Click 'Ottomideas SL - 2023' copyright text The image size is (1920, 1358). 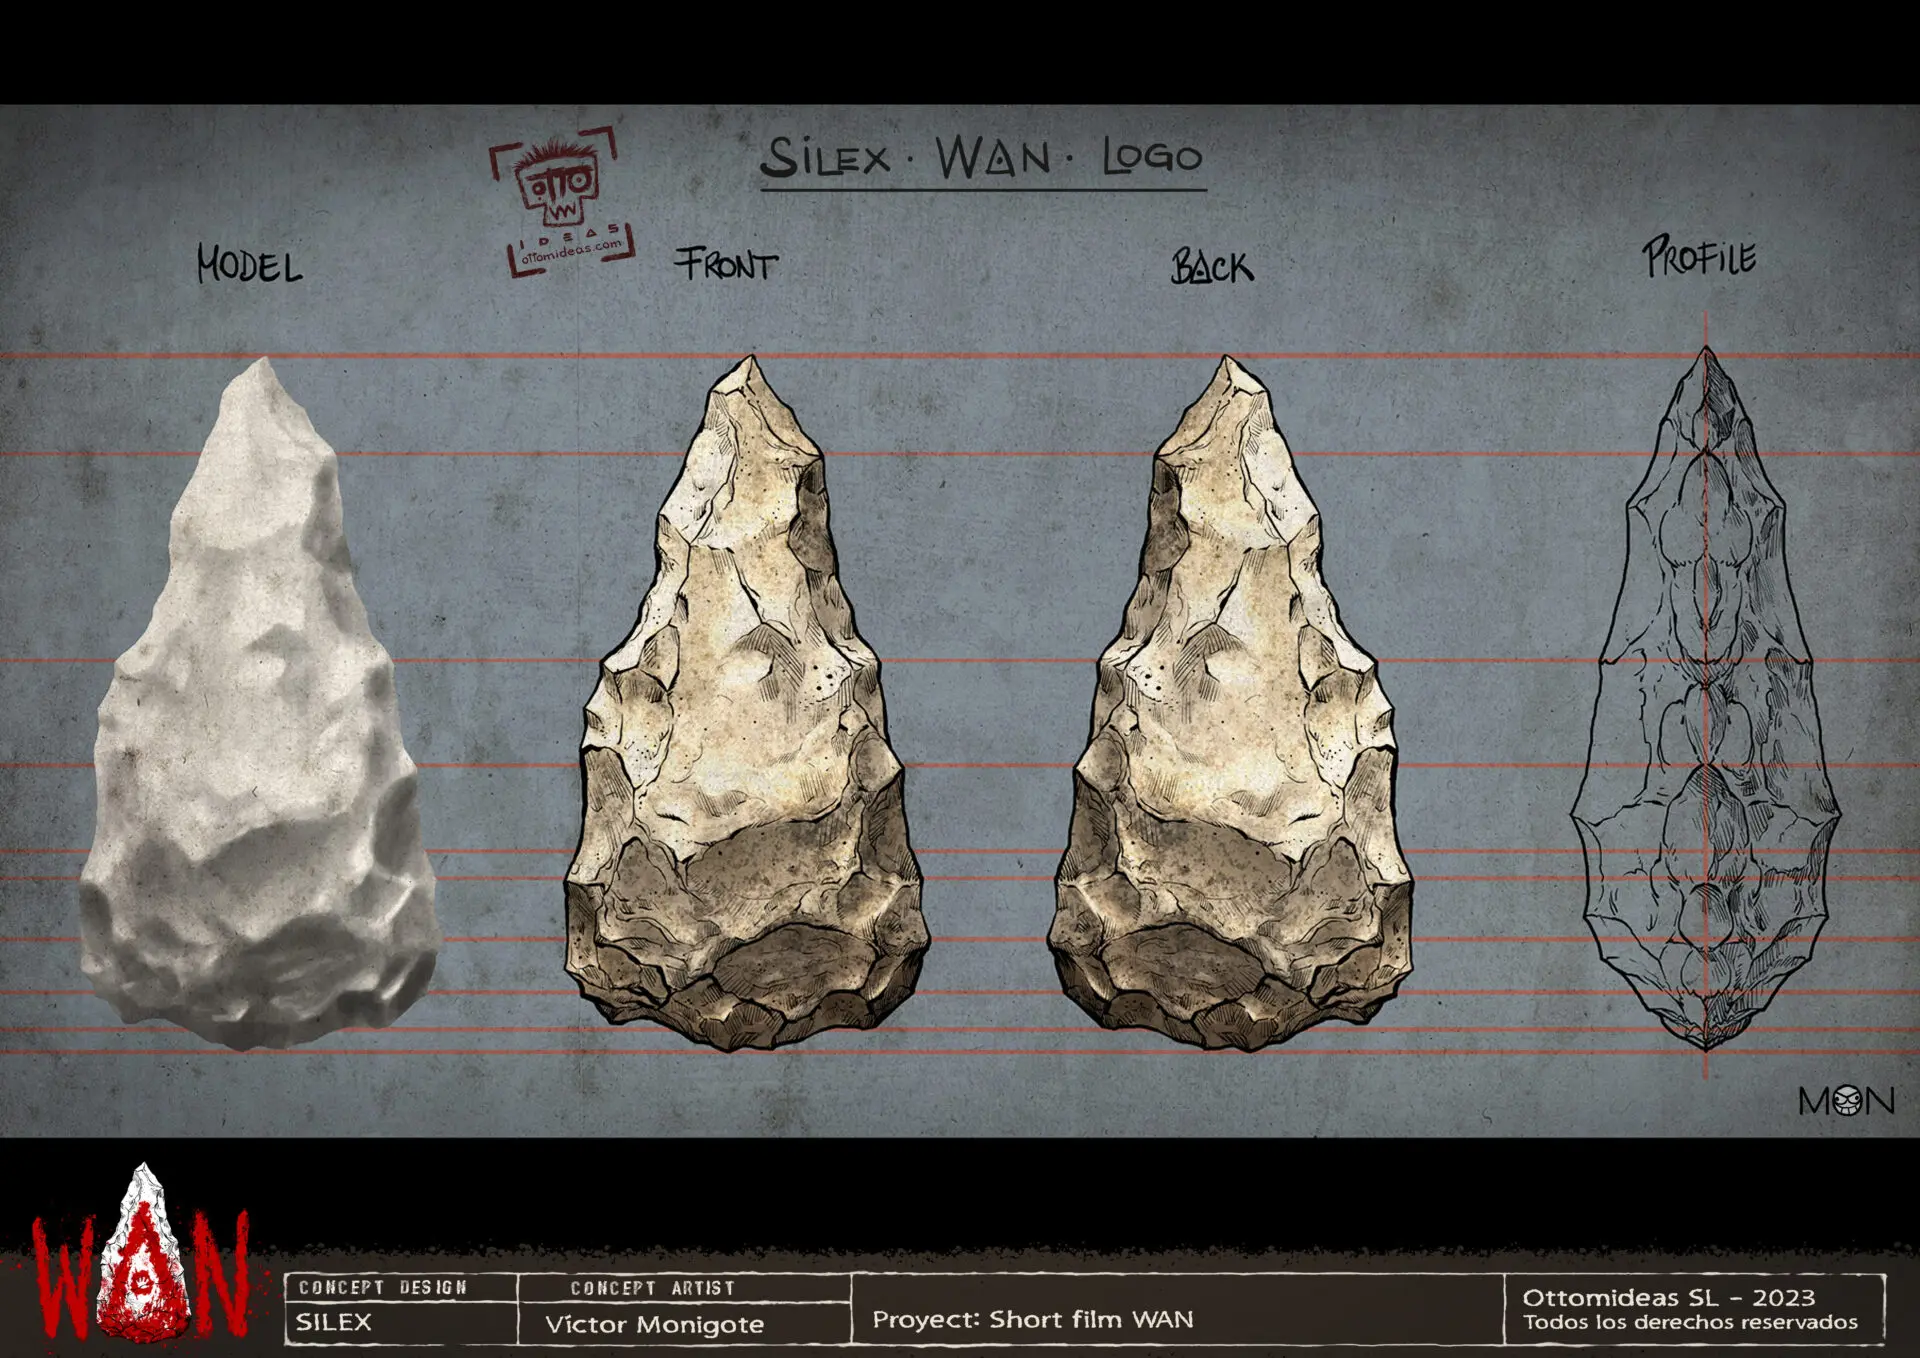tap(1668, 1297)
